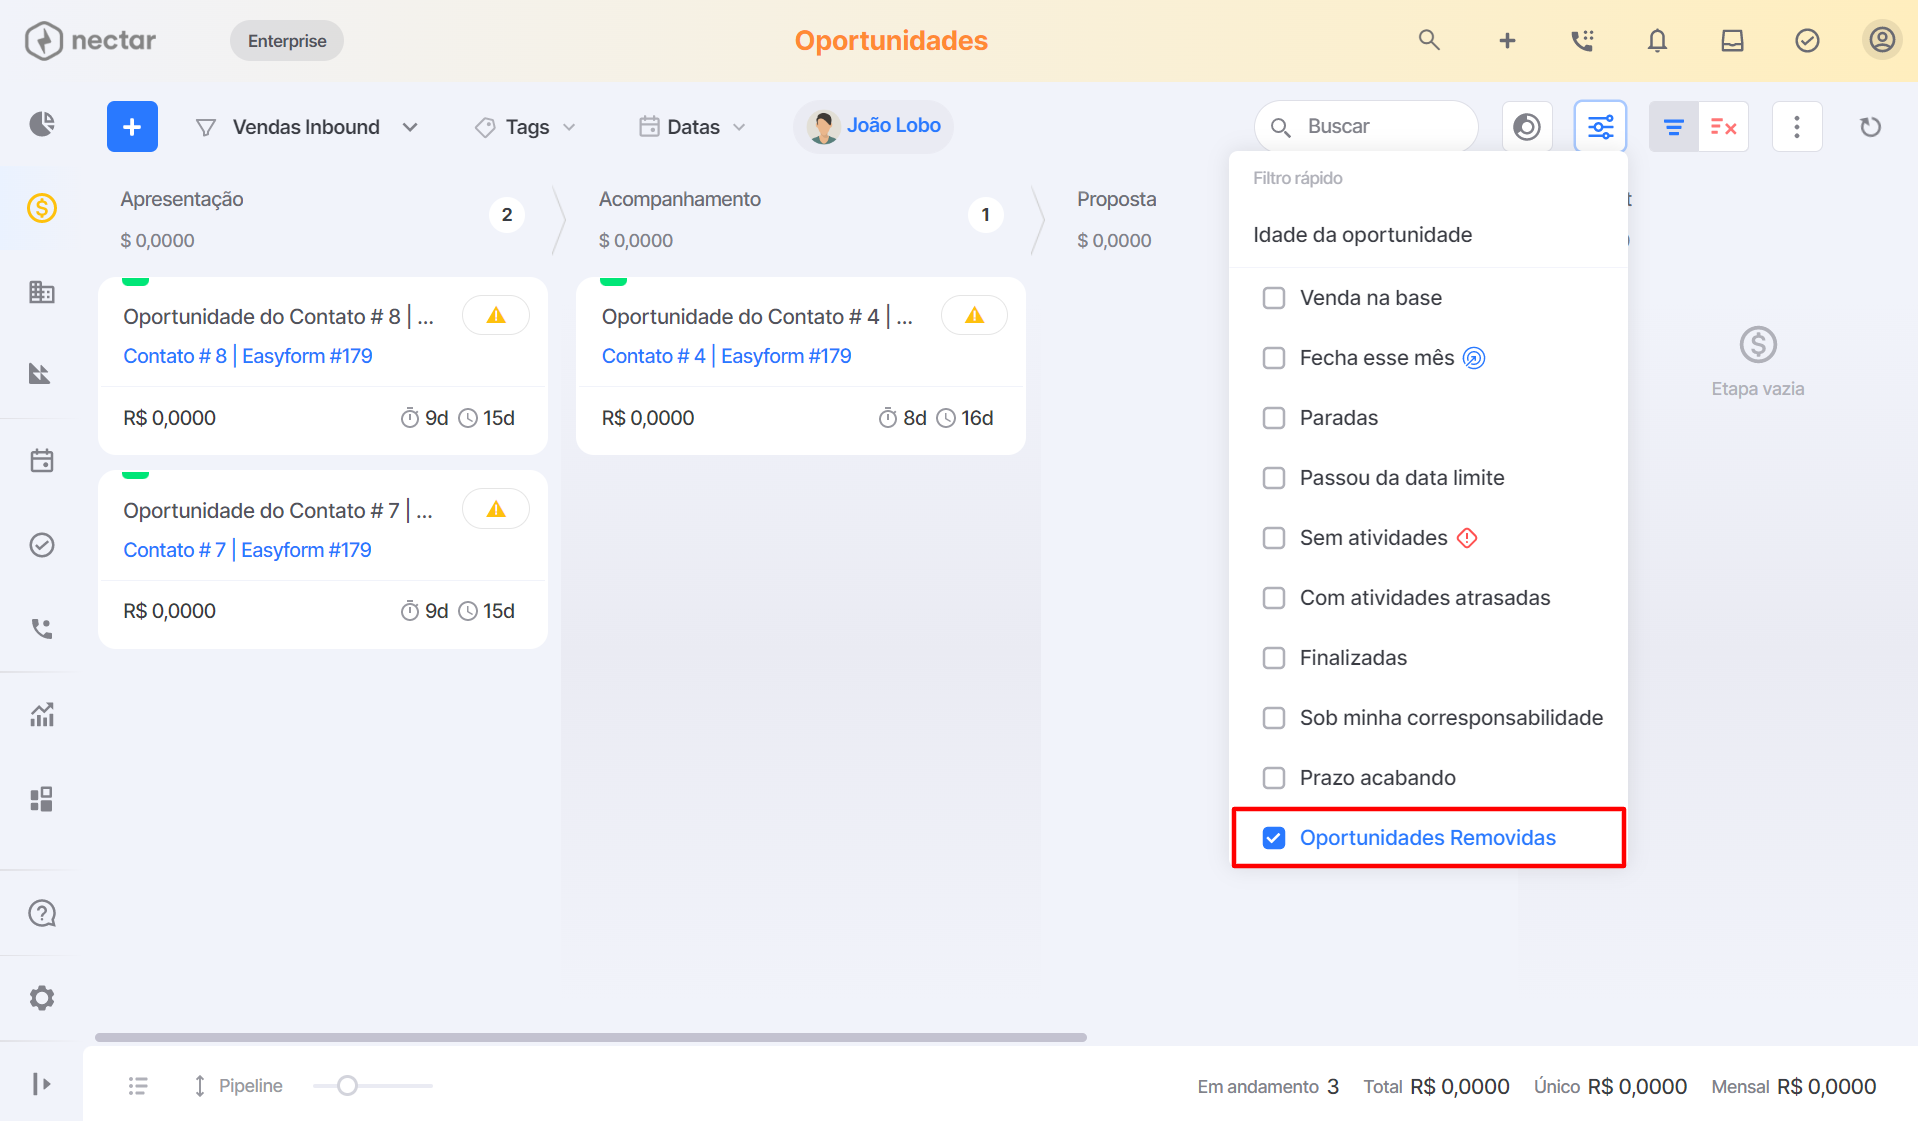
Task: Expand the Vendas Inbound pipeline dropdown
Action: point(307,127)
